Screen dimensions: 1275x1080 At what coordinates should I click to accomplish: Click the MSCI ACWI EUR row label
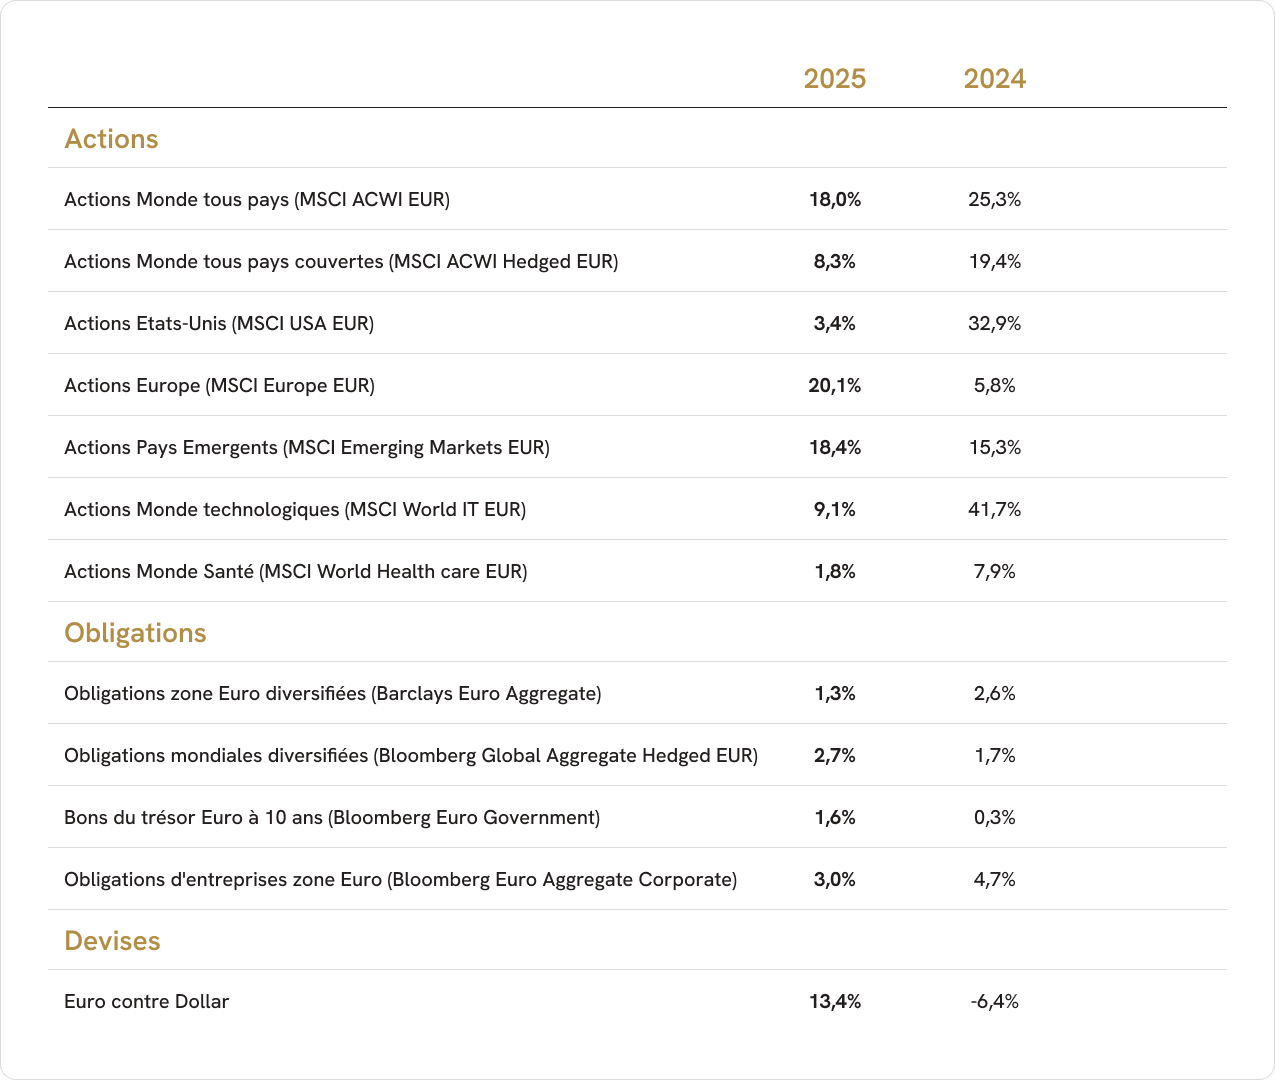click(257, 200)
